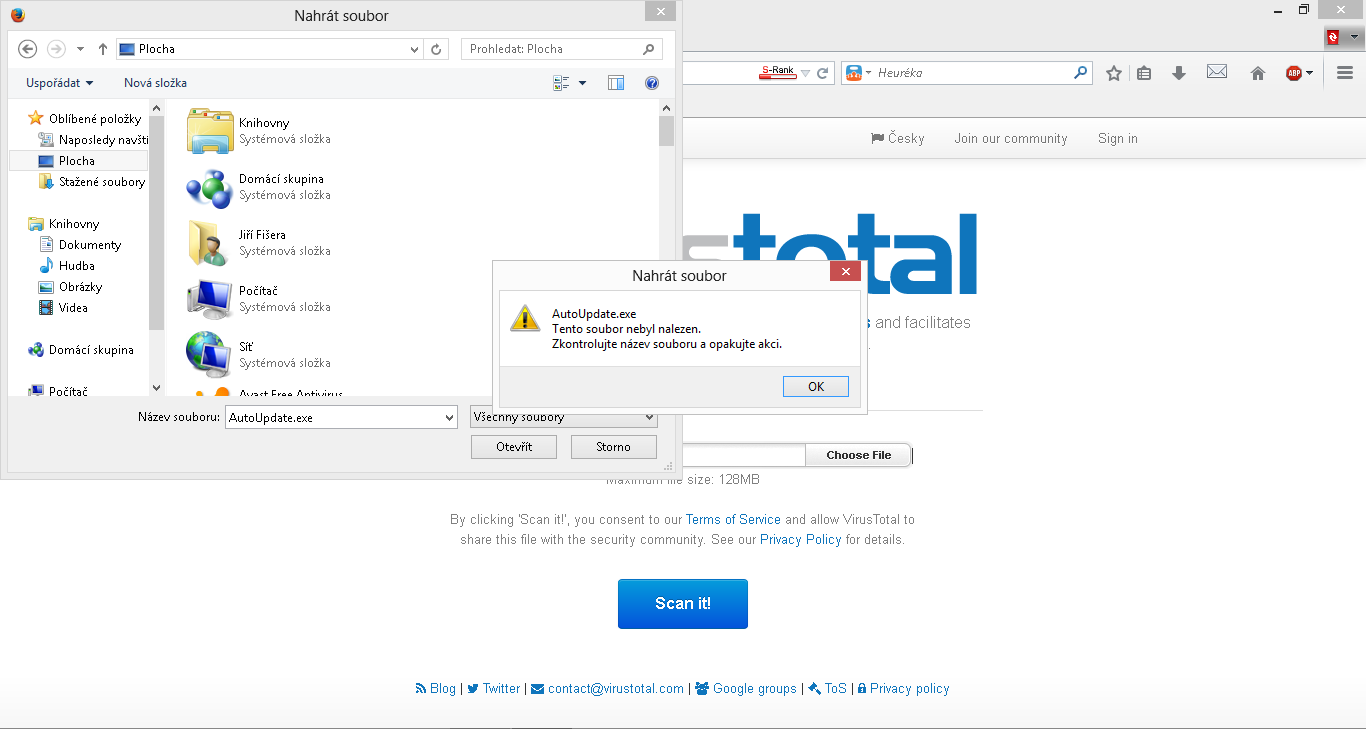Go up one folder level
The height and width of the screenshot is (729, 1366).
click(x=103, y=49)
